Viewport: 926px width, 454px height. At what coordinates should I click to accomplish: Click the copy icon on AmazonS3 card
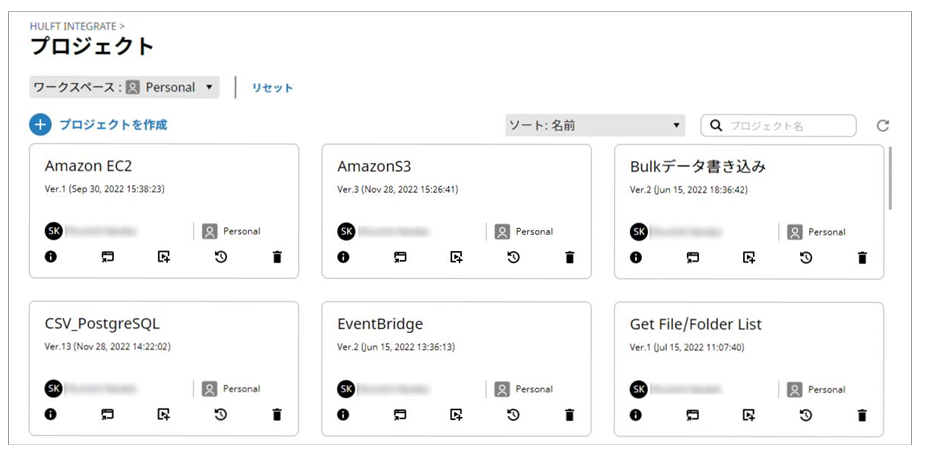tap(456, 257)
